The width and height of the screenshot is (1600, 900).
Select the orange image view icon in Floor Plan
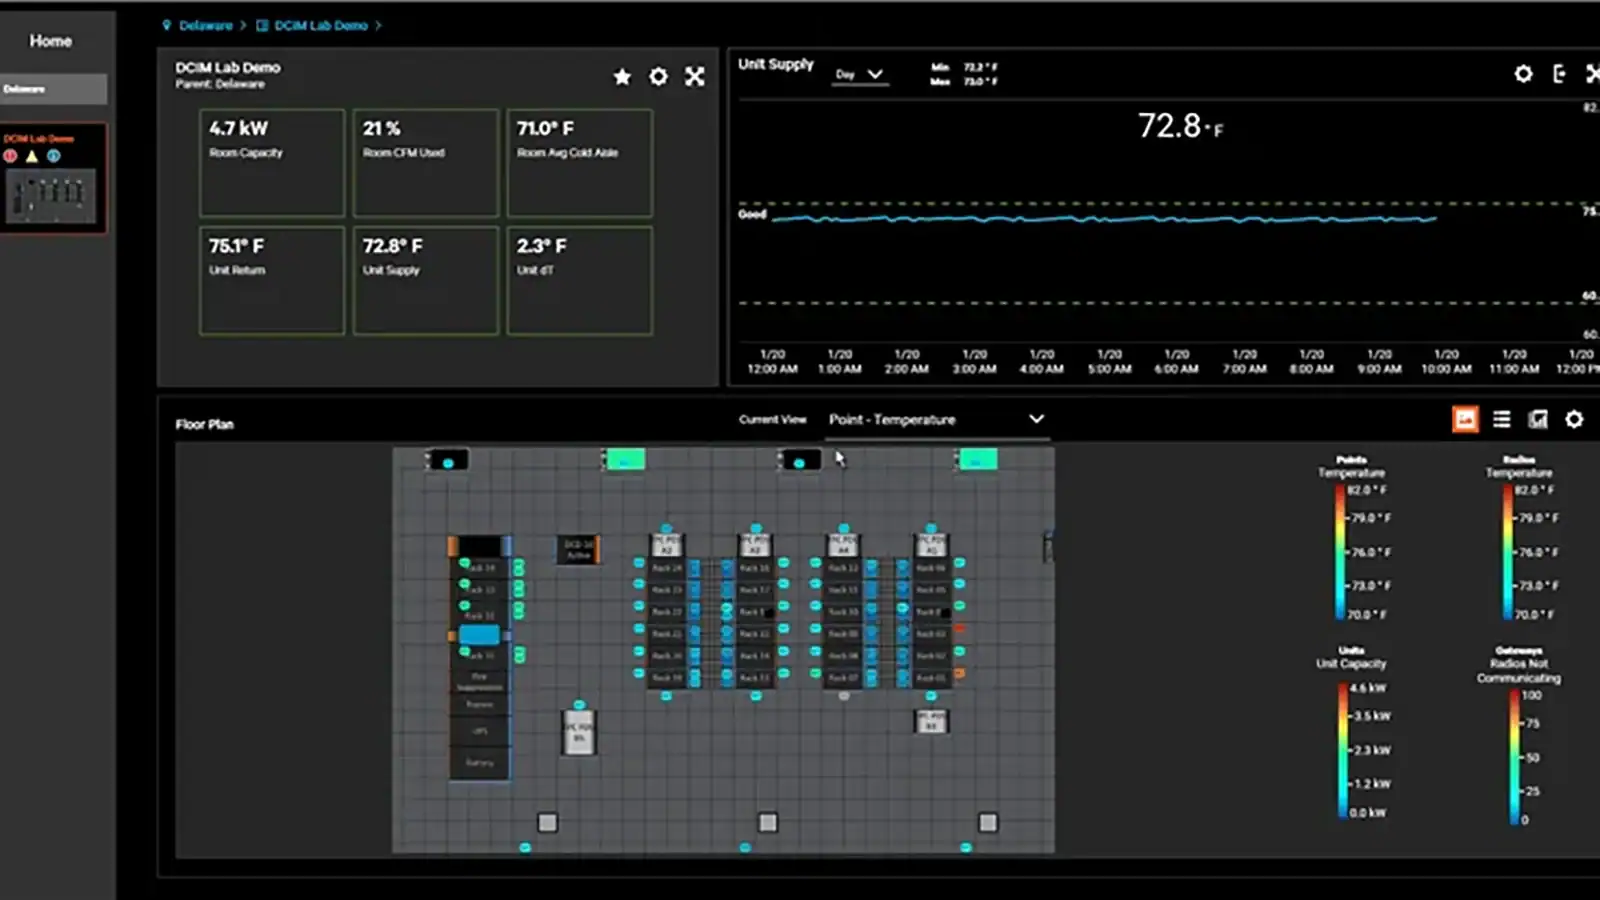pyautogui.click(x=1465, y=419)
